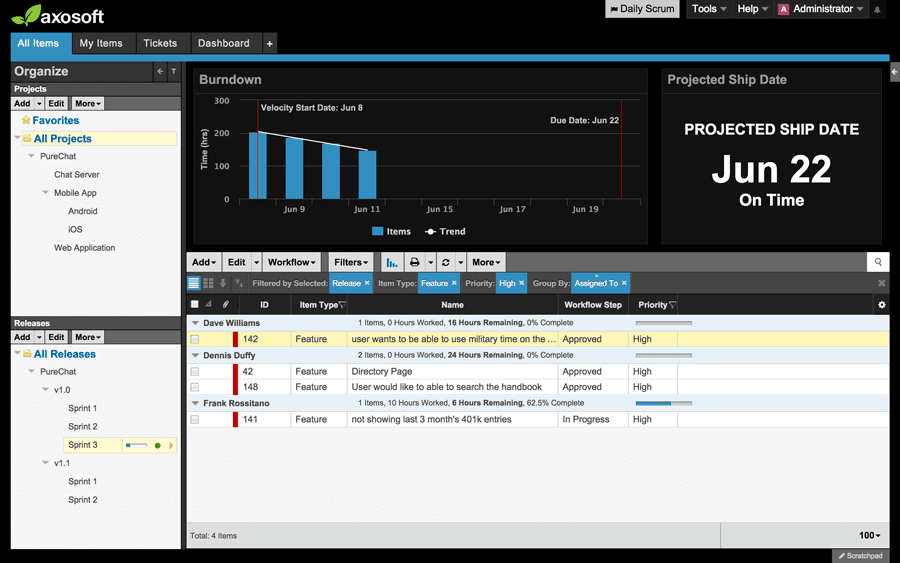The height and width of the screenshot is (563, 900).
Task: Switch to list view icon
Action: [x=194, y=283]
